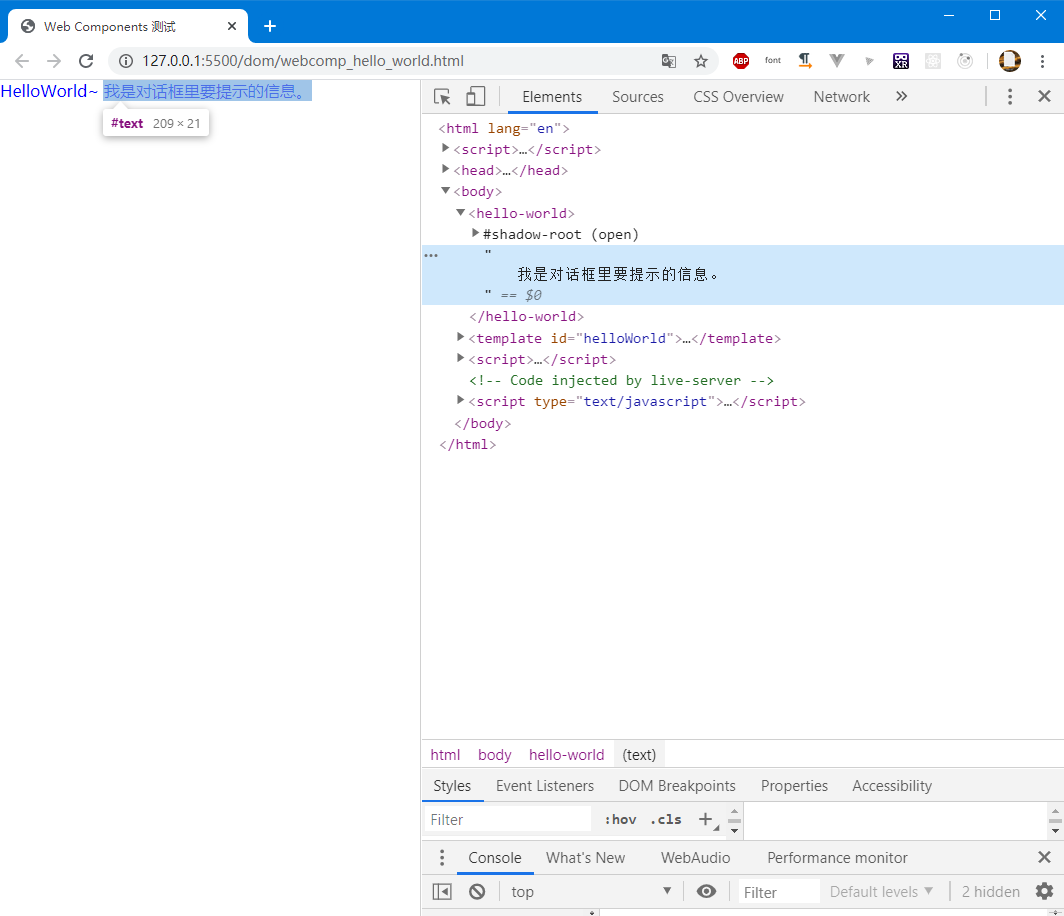This screenshot has width=1064, height=916.
Task: Collapse the body node
Action: tap(445, 191)
